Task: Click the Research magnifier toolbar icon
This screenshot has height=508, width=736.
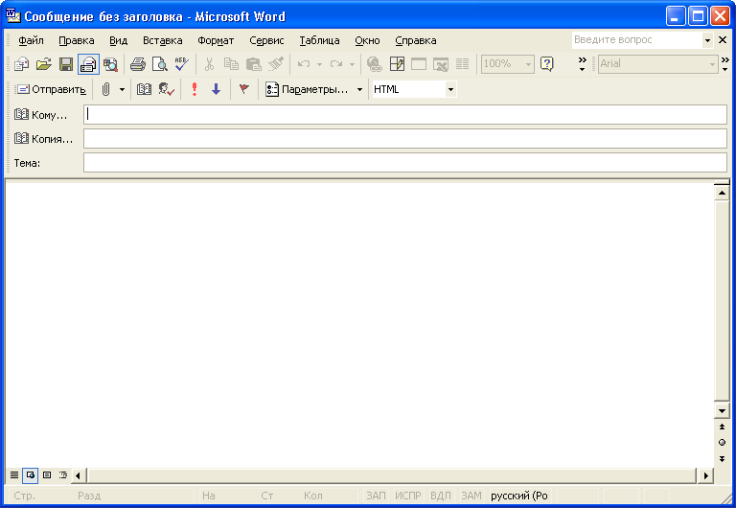Action: coord(111,64)
